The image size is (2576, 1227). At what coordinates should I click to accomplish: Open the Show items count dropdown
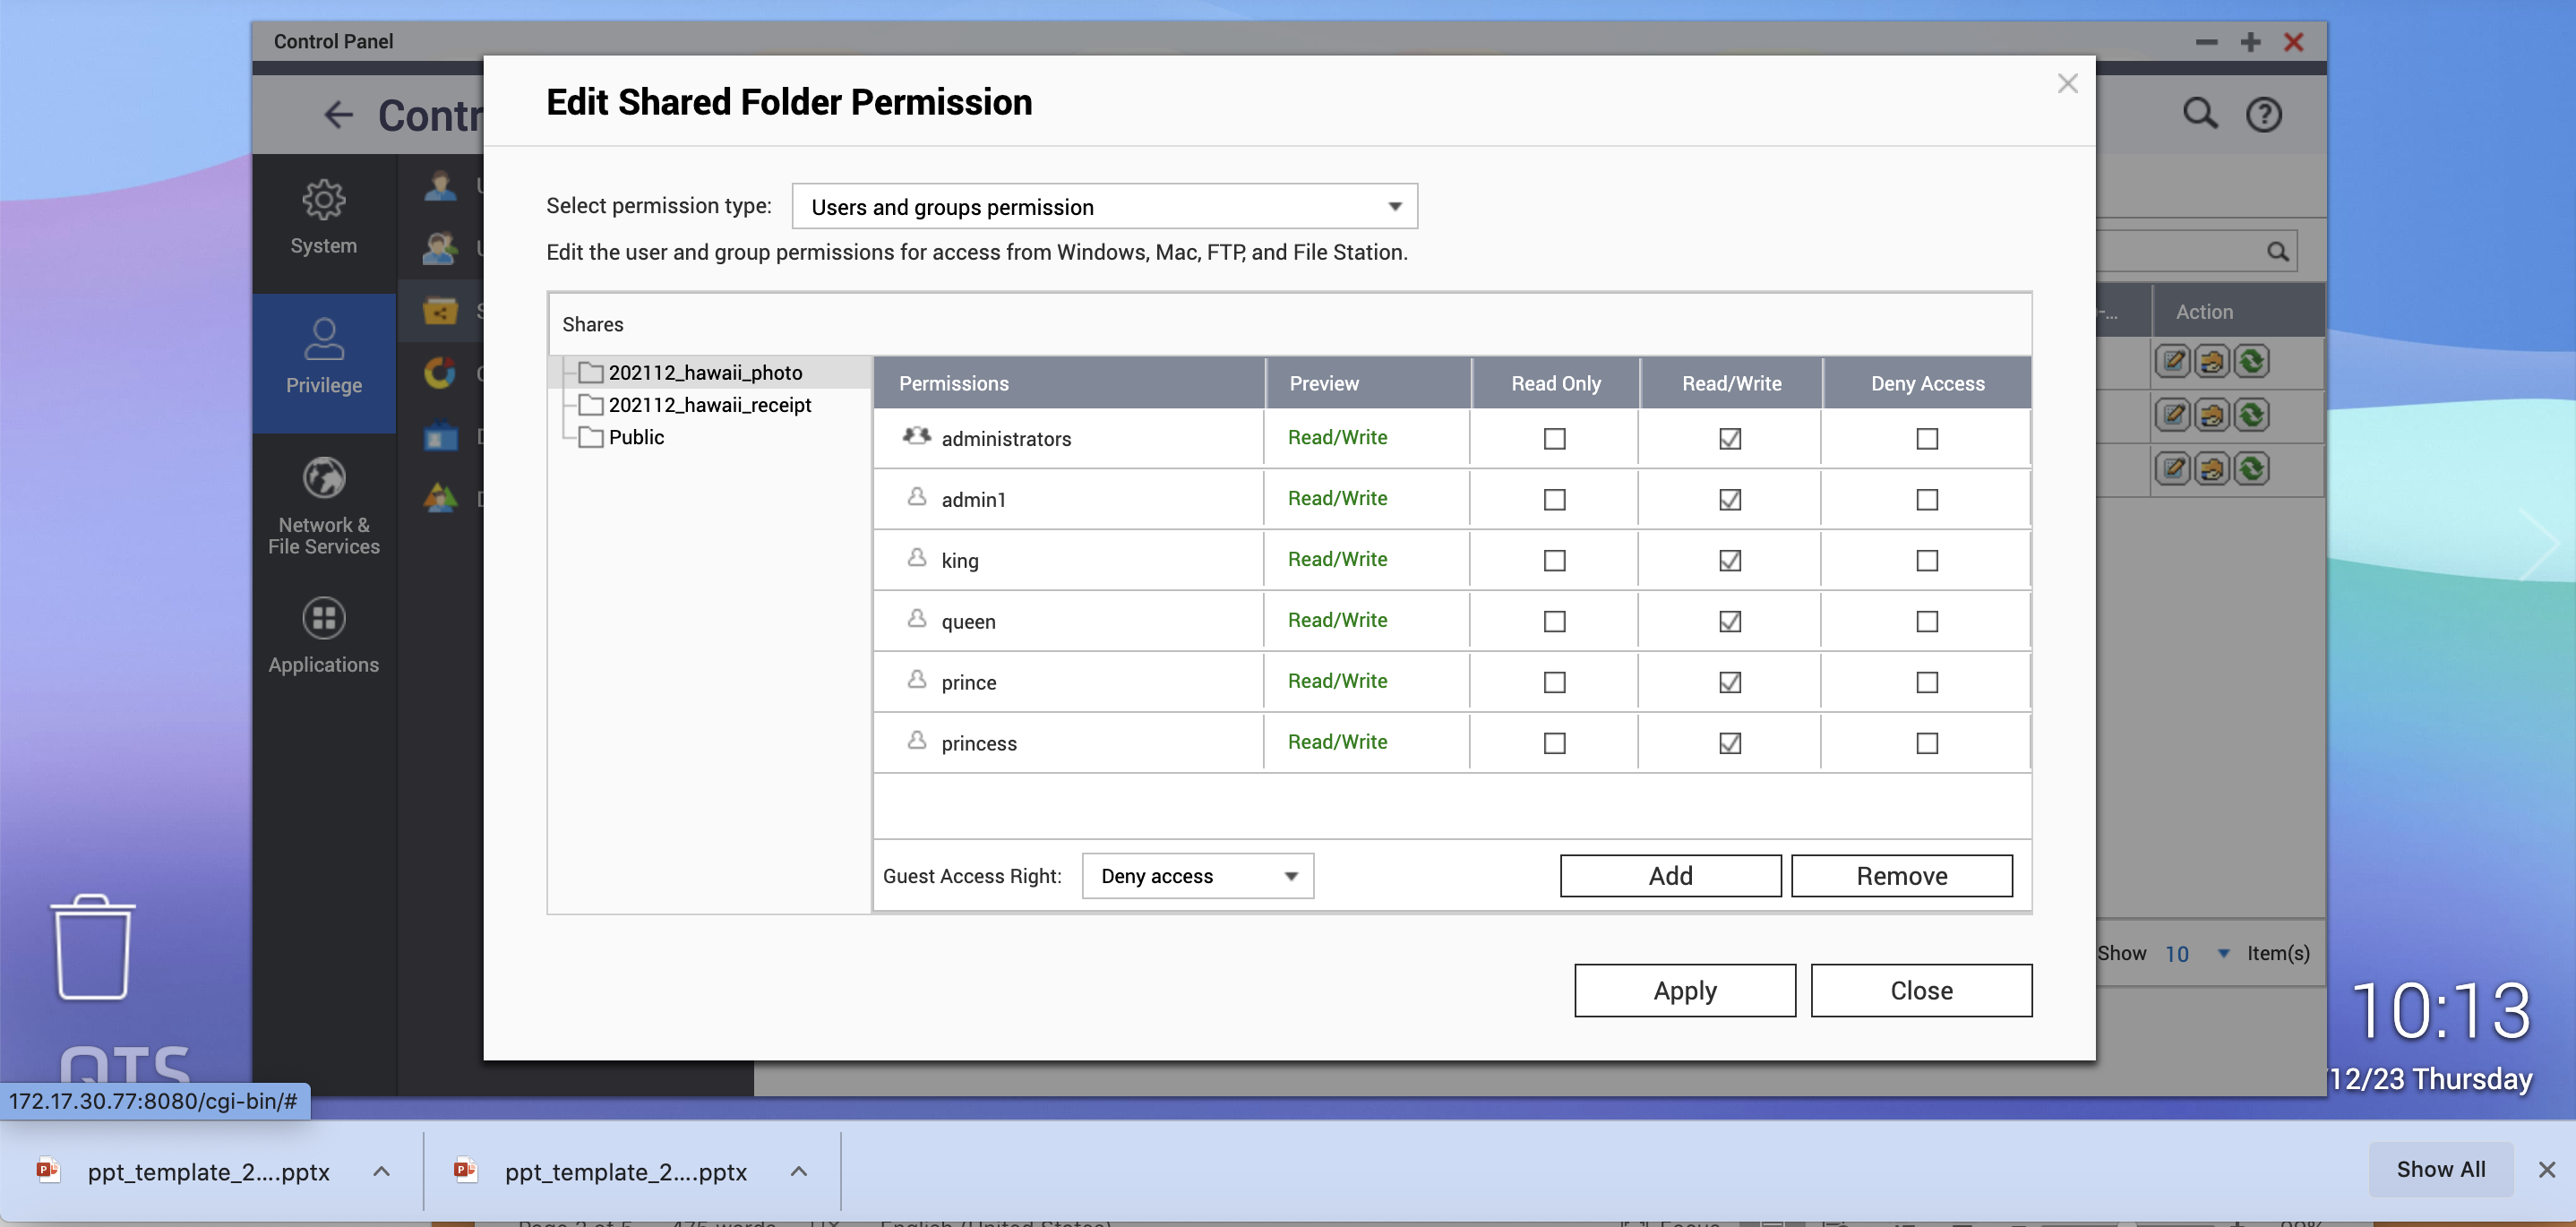pos(2197,954)
